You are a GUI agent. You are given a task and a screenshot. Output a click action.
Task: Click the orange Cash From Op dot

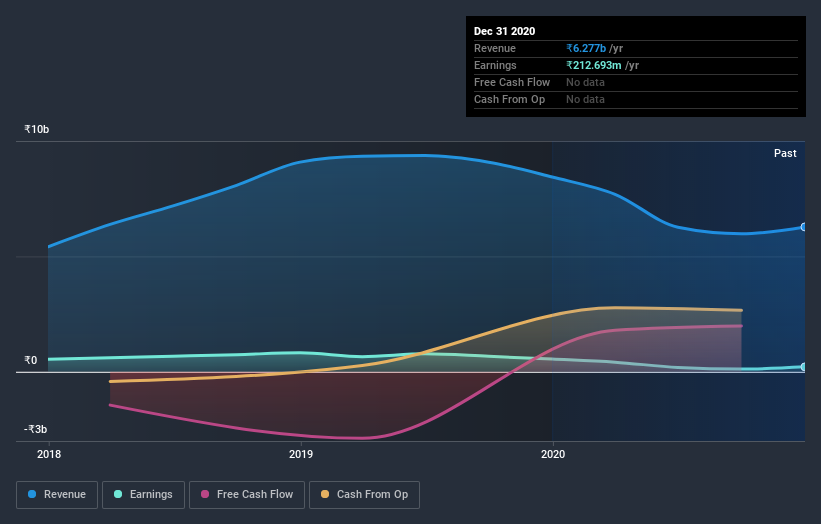pyautogui.click(x=325, y=494)
